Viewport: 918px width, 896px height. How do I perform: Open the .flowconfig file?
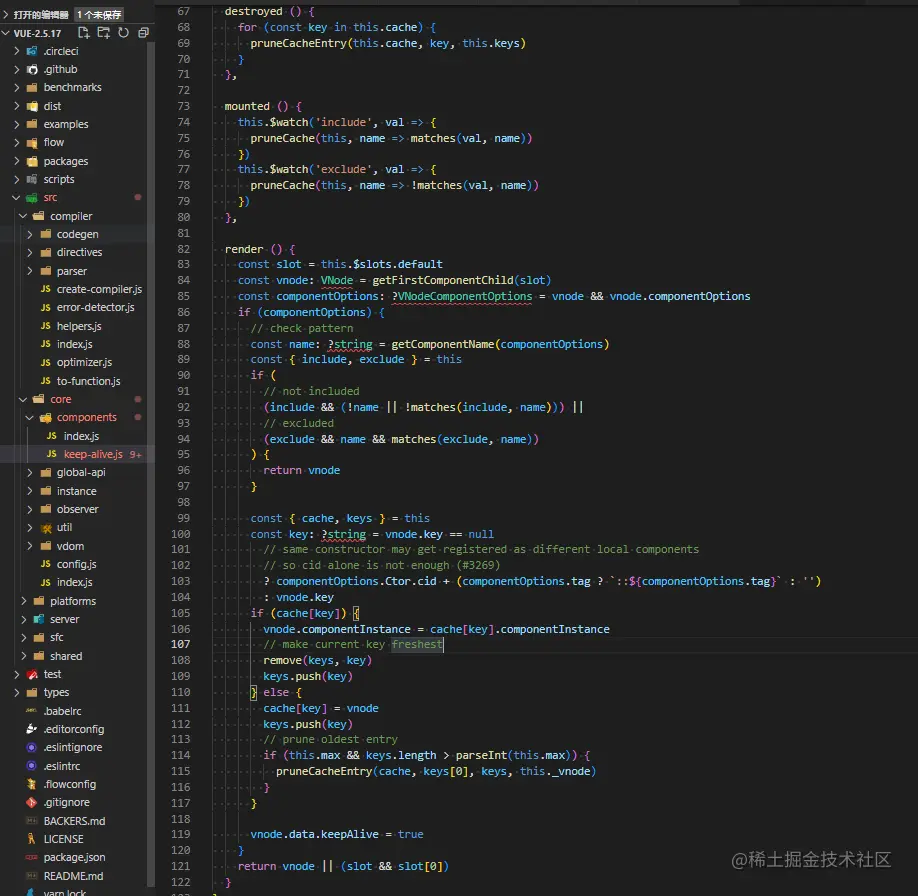click(x=69, y=785)
